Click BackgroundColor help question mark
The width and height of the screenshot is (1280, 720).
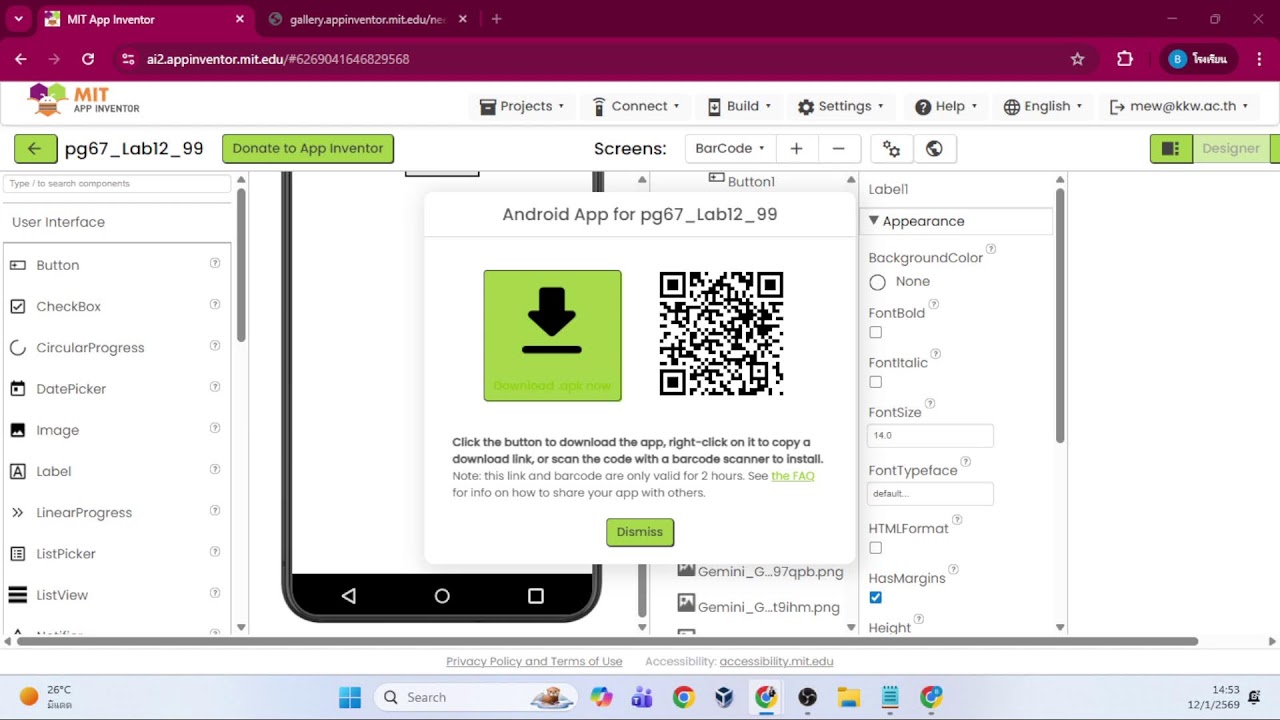click(991, 249)
